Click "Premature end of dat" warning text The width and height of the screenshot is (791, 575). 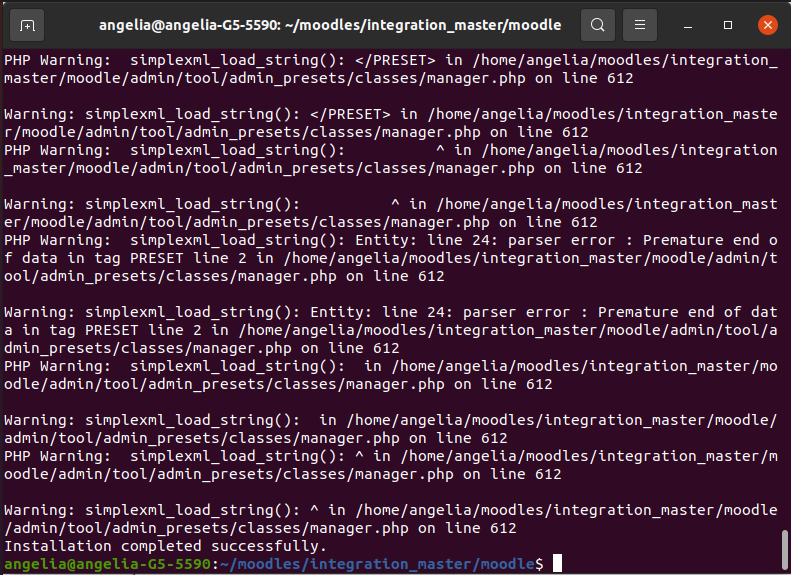pyautogui.click(x=688, y=312)
